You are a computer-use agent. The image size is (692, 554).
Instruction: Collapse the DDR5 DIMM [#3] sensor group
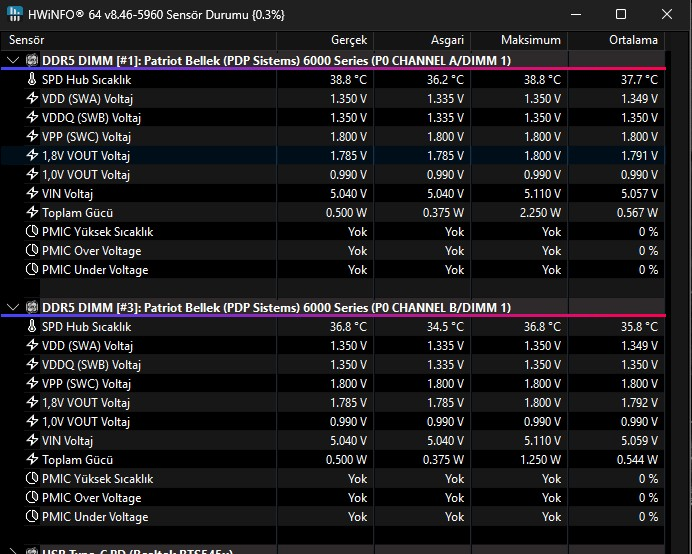point(13,307)
